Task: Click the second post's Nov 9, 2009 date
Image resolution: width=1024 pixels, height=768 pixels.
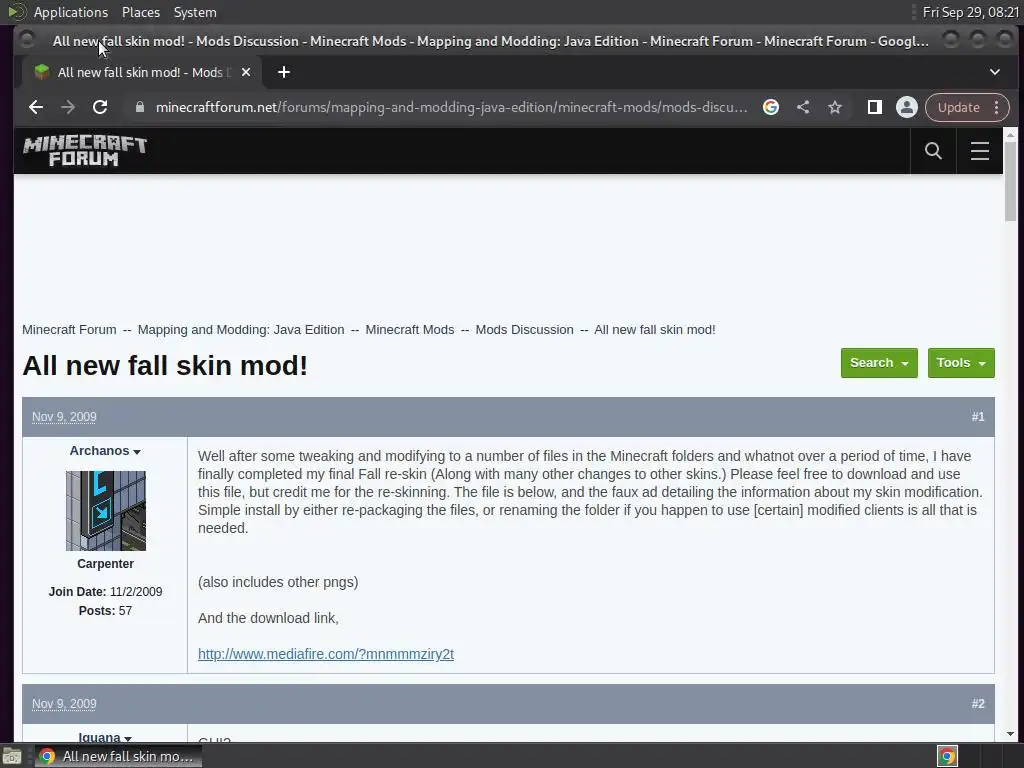Action: coord(64,704)
